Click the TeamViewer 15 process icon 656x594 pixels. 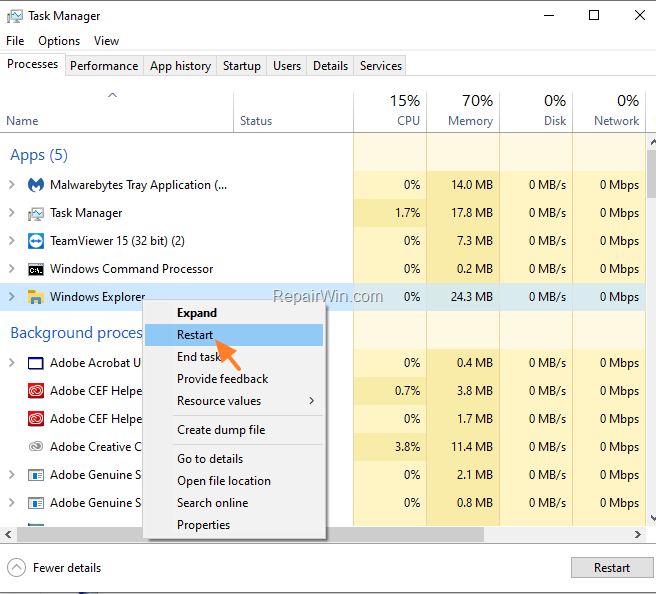36,241
